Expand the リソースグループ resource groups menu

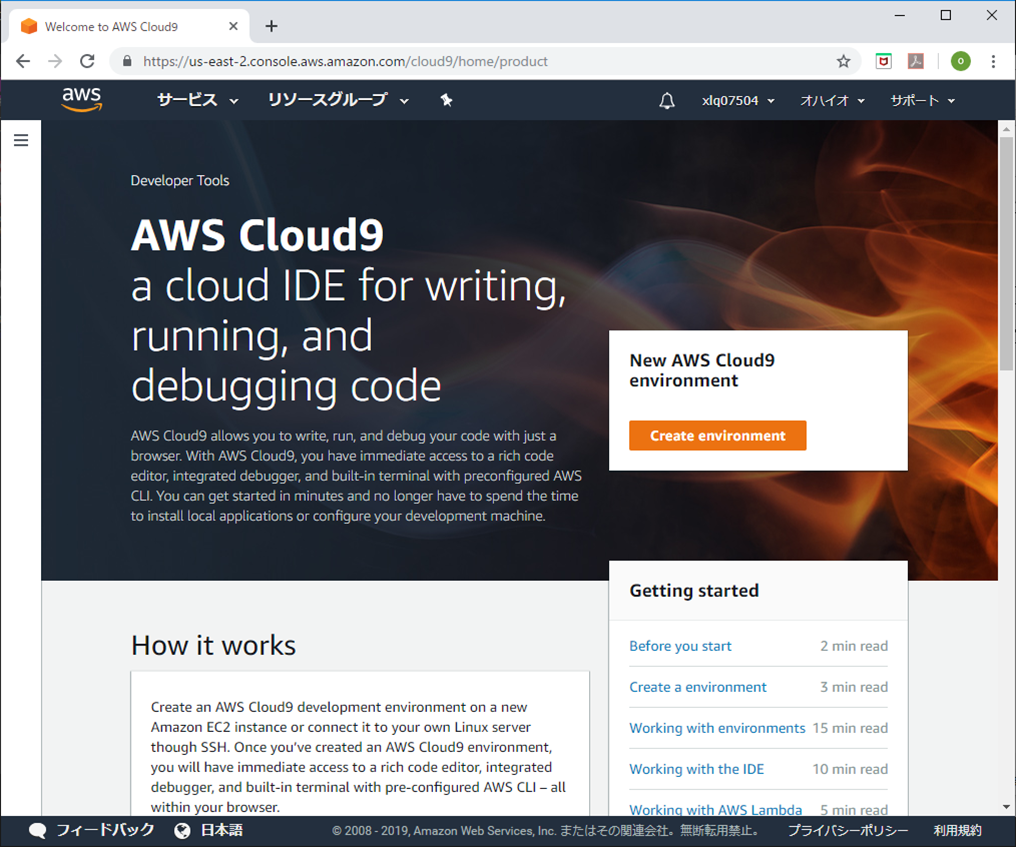[338, 100]
